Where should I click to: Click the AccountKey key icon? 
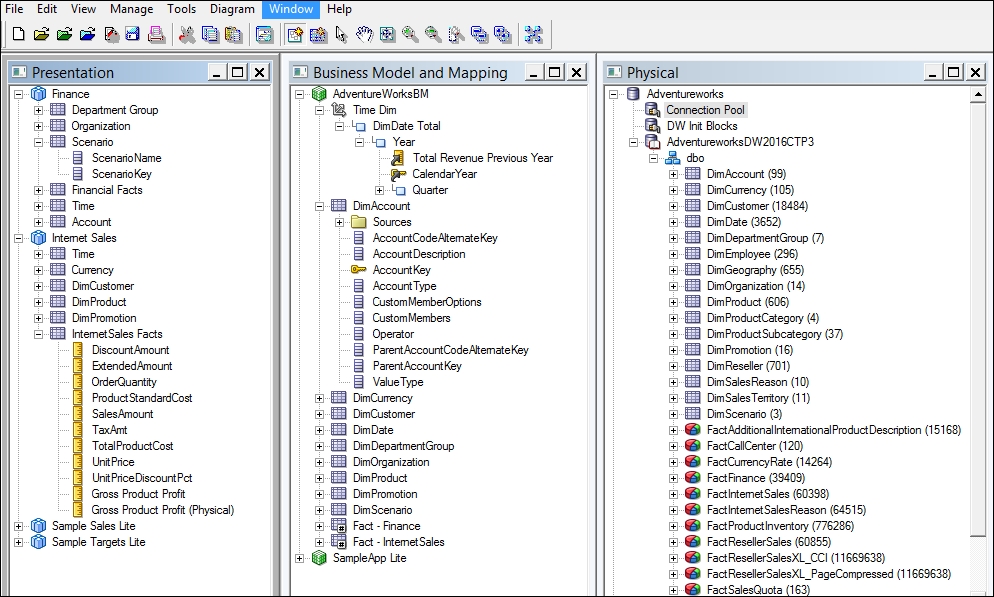pos(359,269)
